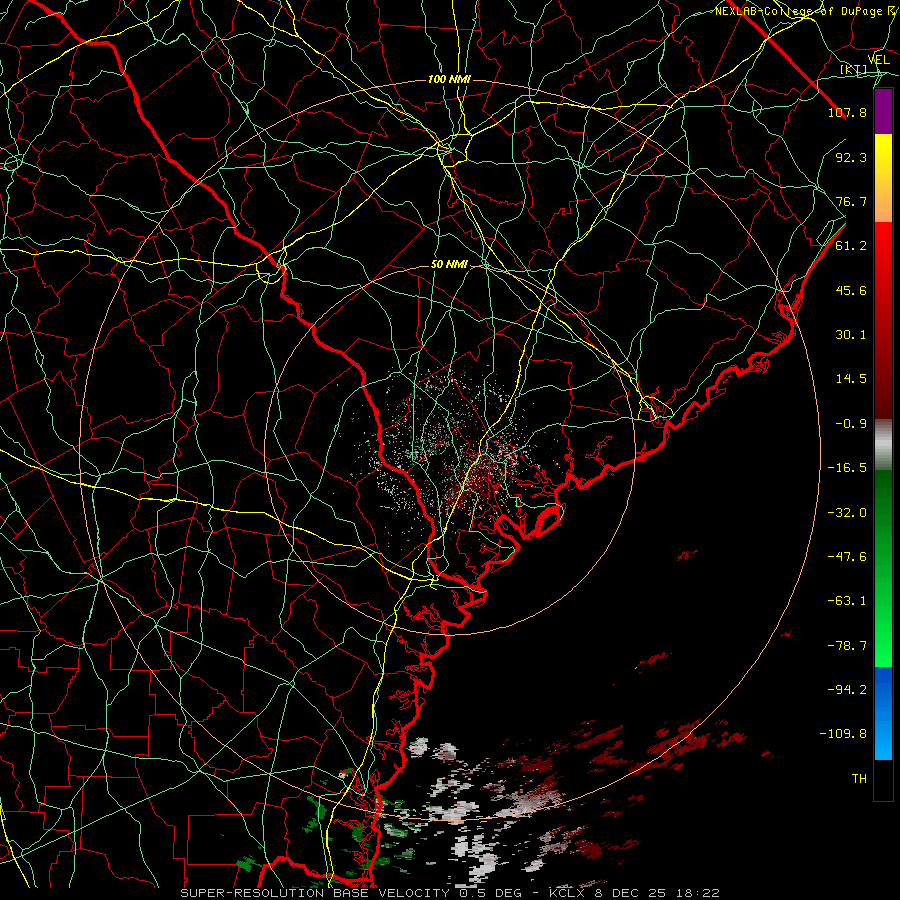This screenshot has height=900, width=900.
Task: Click the bright green color bar segment
Action: point(883,568)
